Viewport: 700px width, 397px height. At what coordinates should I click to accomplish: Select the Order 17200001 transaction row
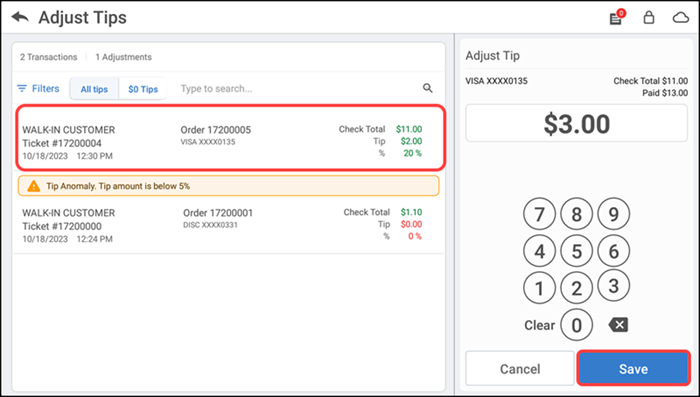tap(228, 226)
